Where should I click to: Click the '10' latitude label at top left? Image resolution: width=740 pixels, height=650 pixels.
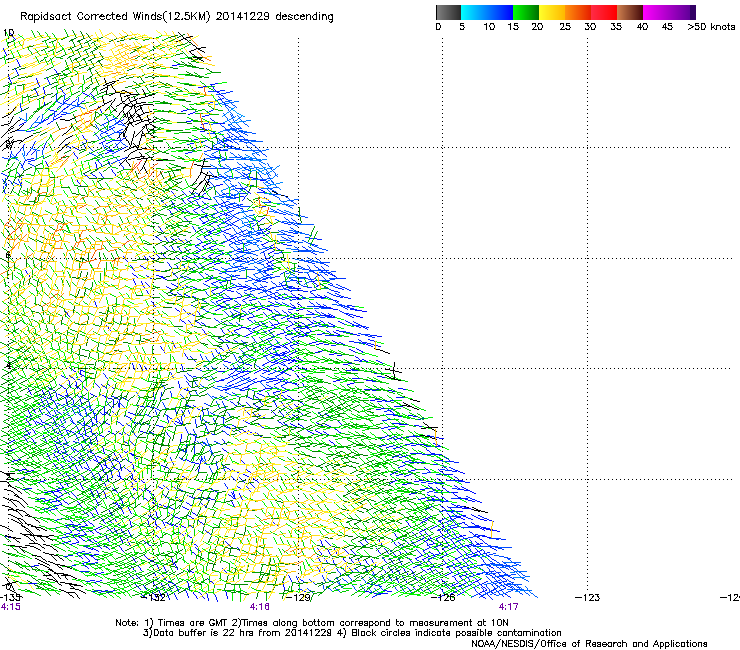click(x=8, y=33)
